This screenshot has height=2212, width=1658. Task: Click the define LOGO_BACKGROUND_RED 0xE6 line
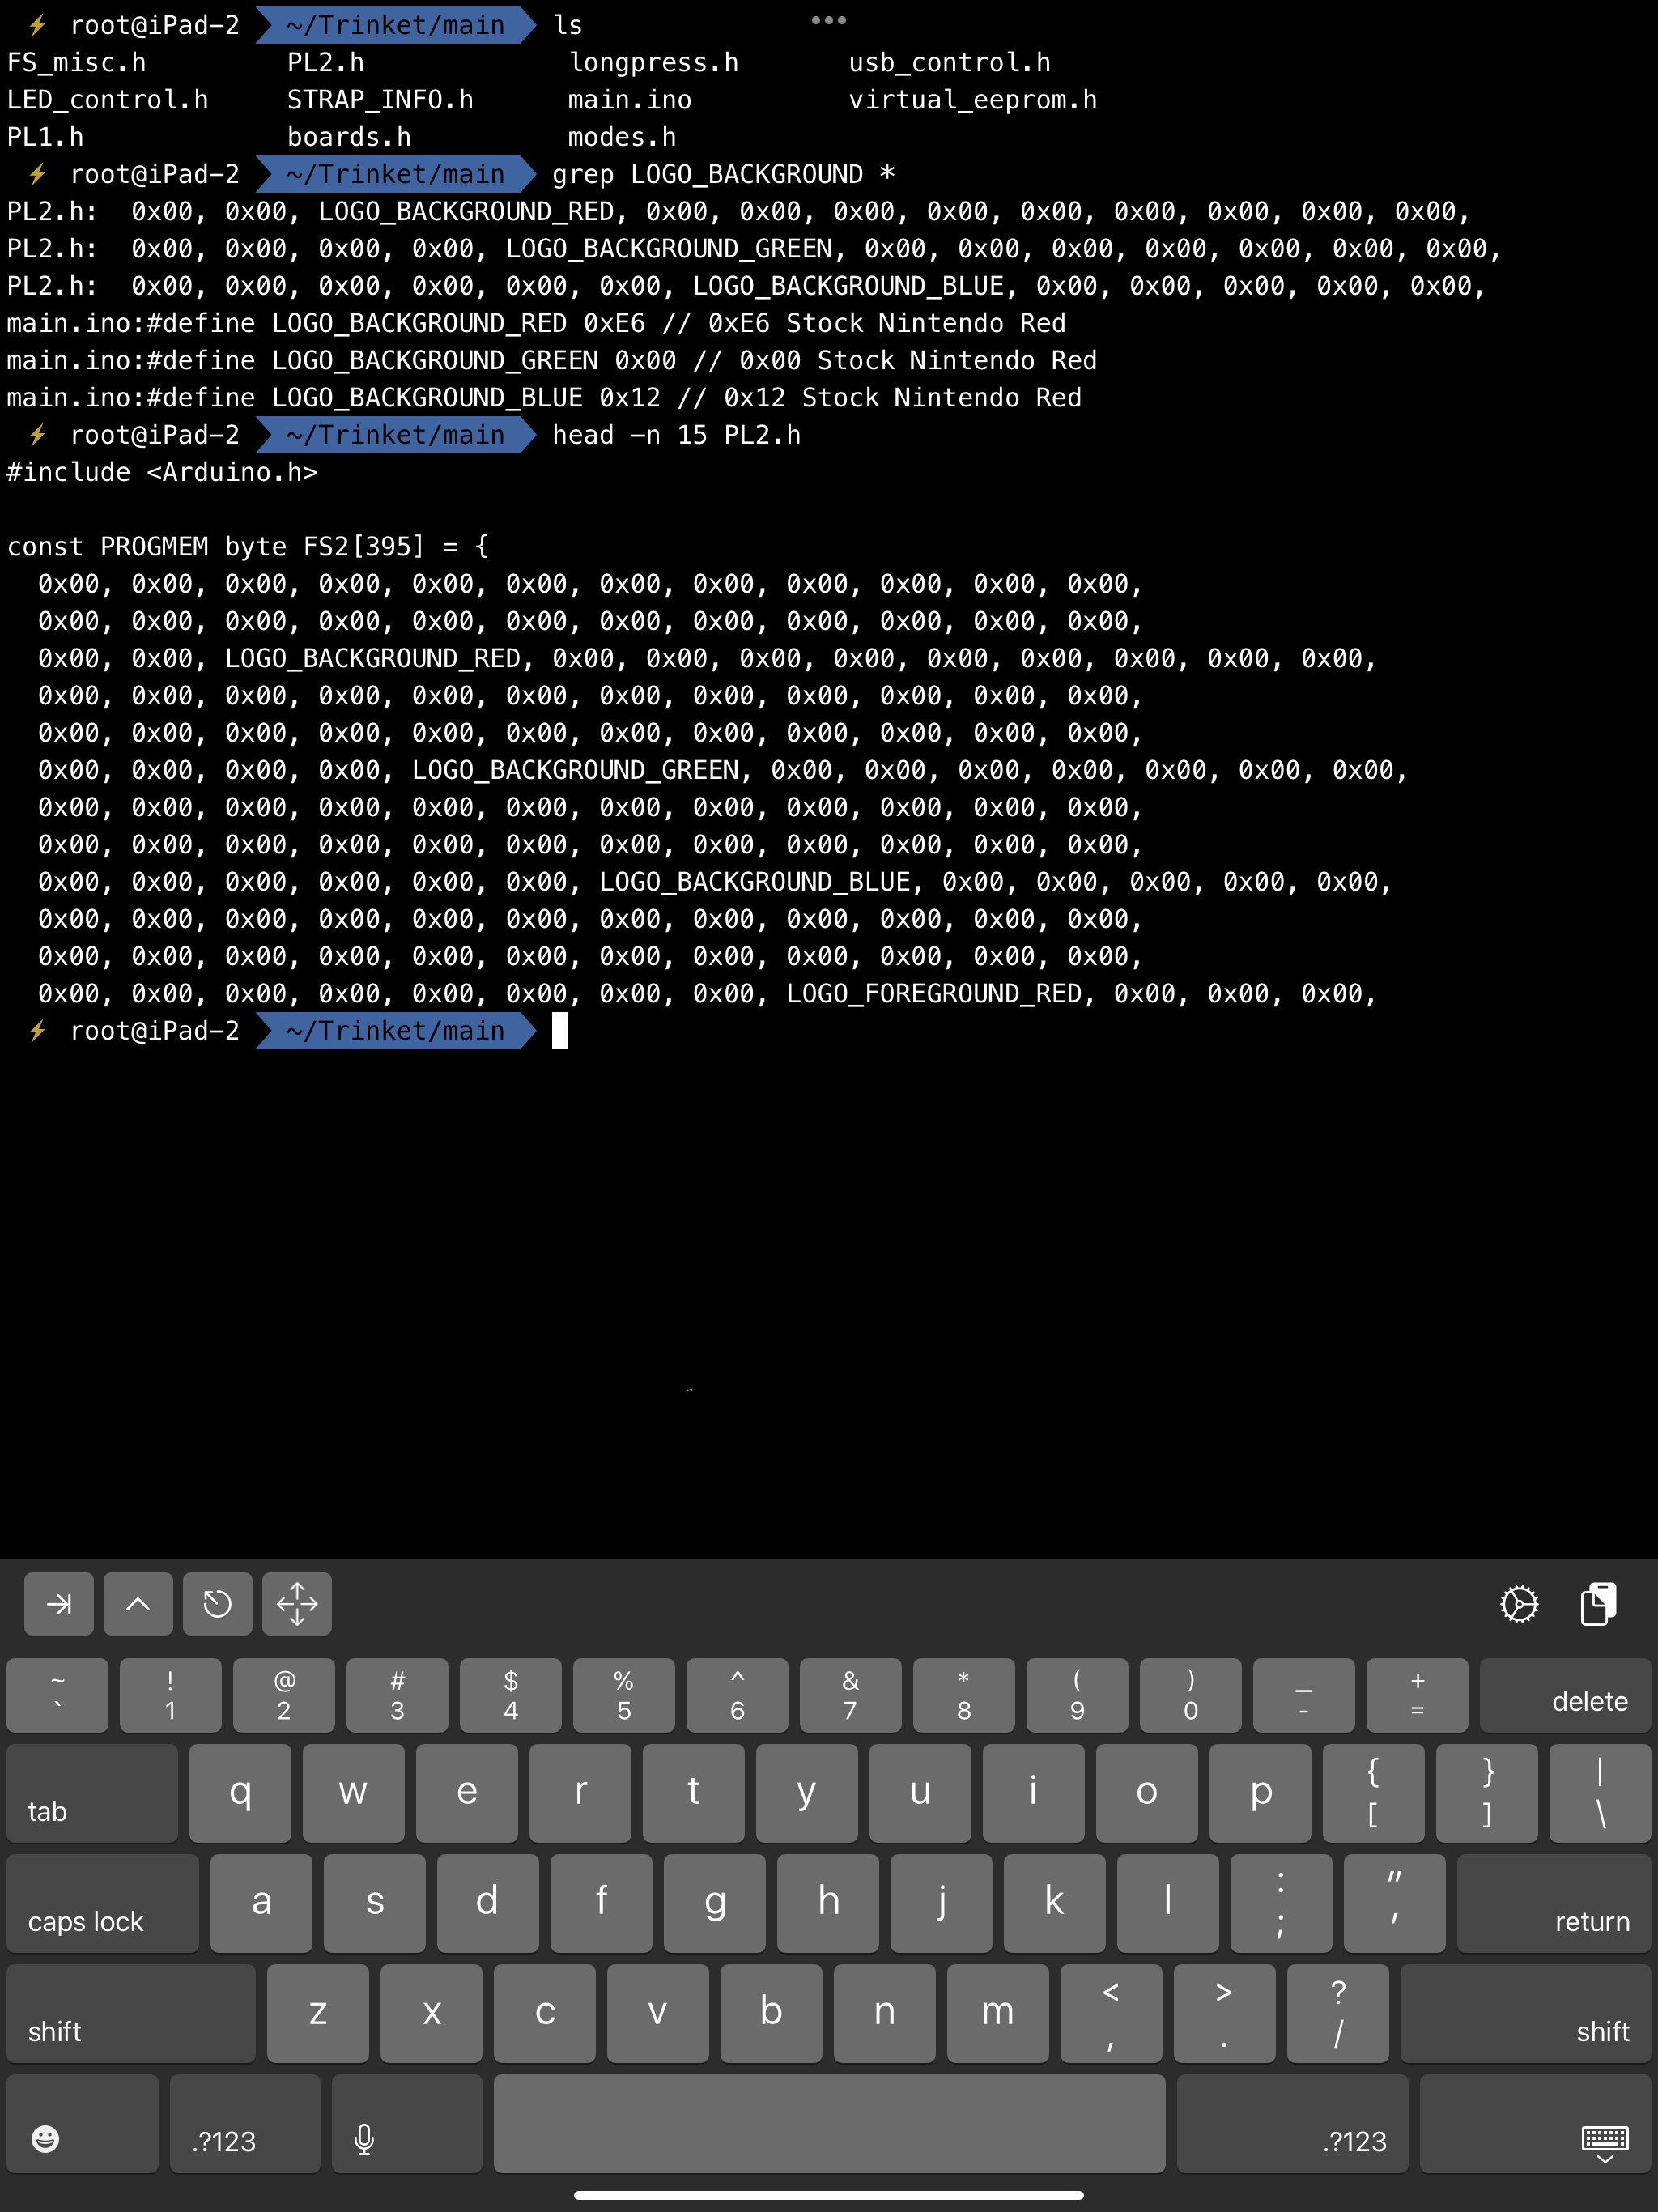pos(536,323)
